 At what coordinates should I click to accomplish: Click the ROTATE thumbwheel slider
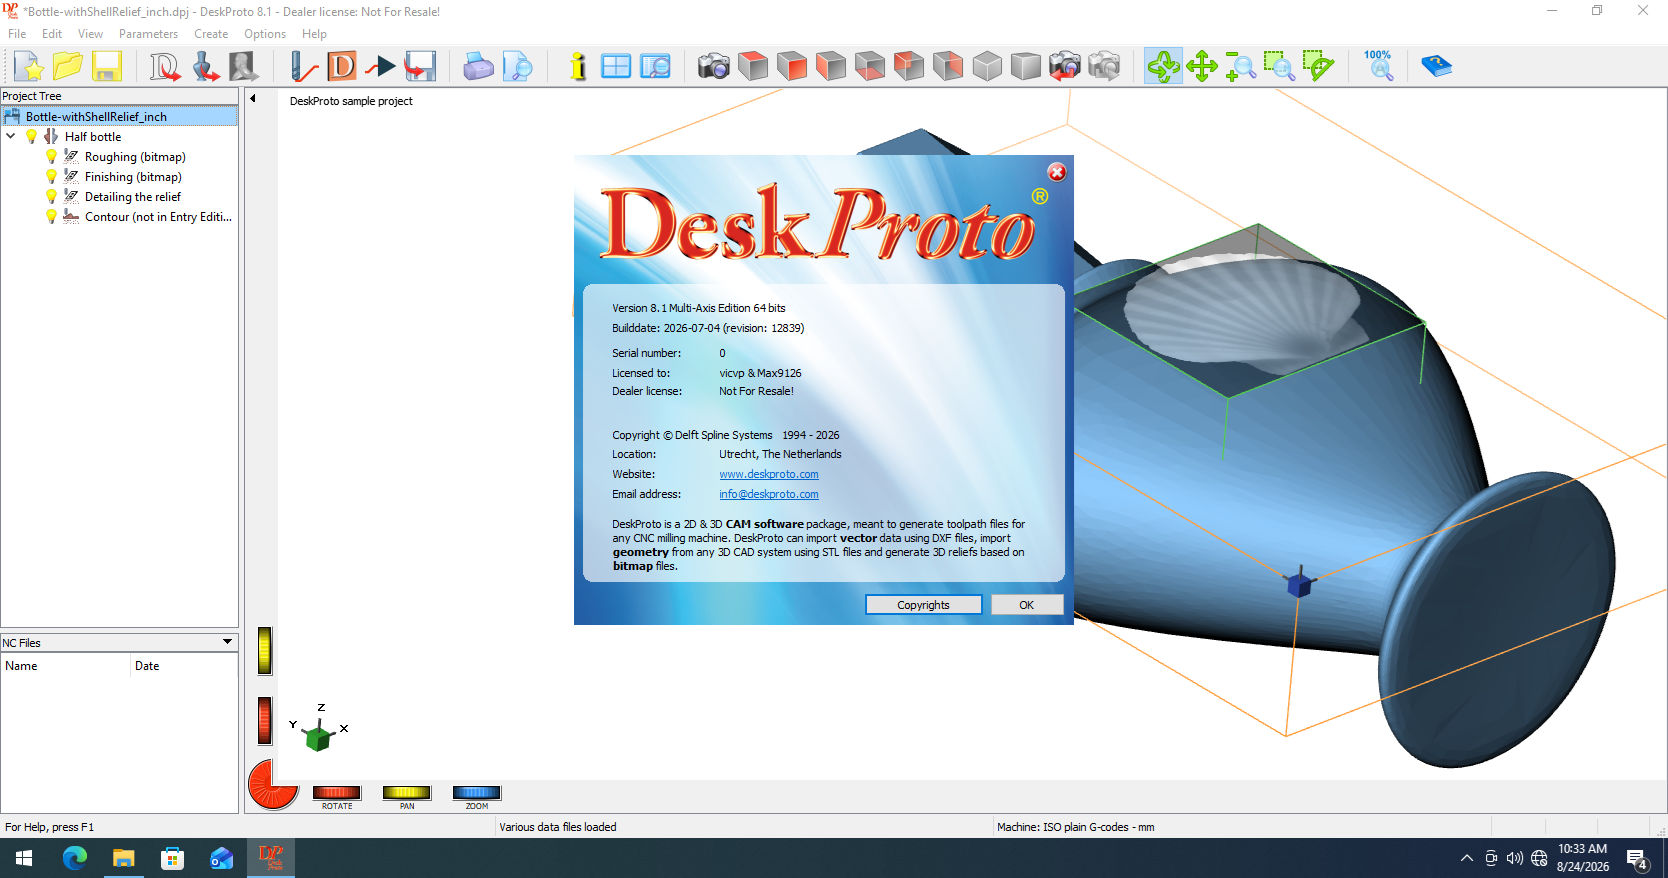click(x=337, y=792)
